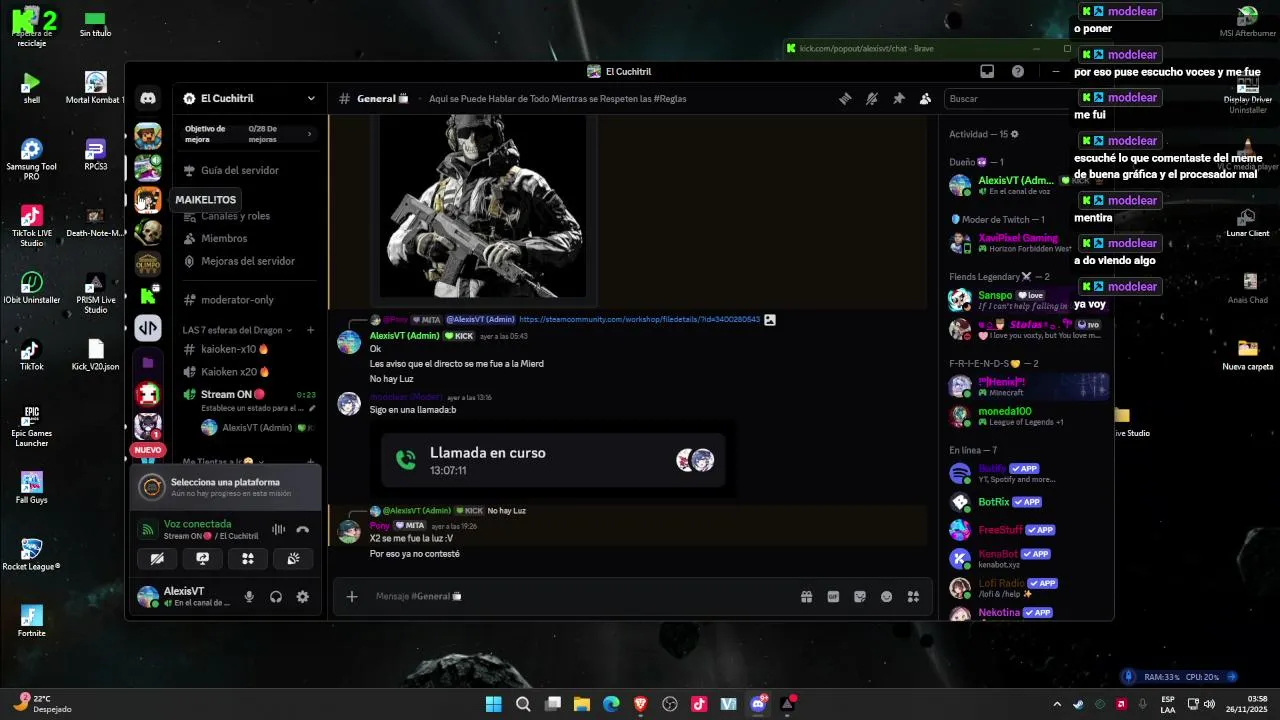
Task: Open Guía del servidor
Action: pyautogui.click(x=240, y=170)
